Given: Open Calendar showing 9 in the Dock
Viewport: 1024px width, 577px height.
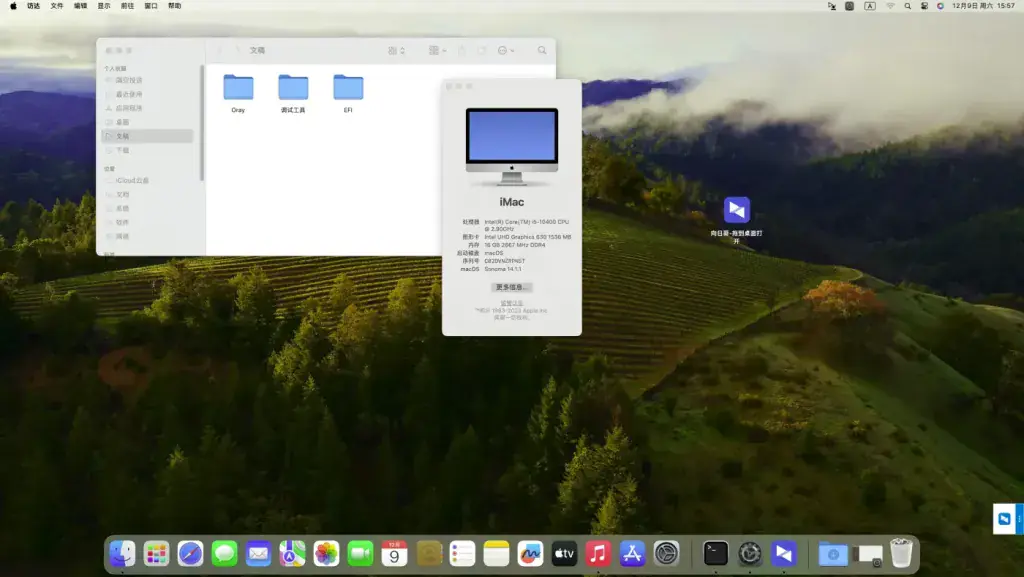Looking at the screenshot, I should [394, 554].
